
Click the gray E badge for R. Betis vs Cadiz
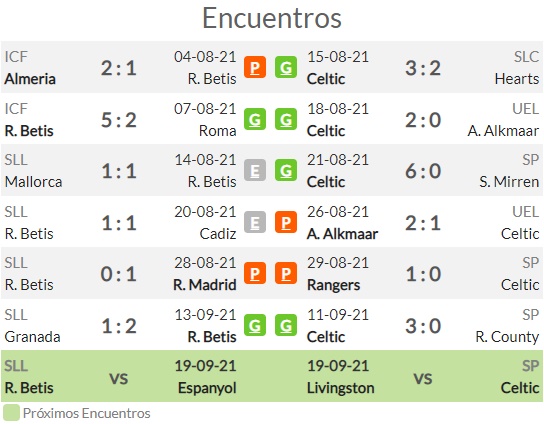click(x=255, y=222)
